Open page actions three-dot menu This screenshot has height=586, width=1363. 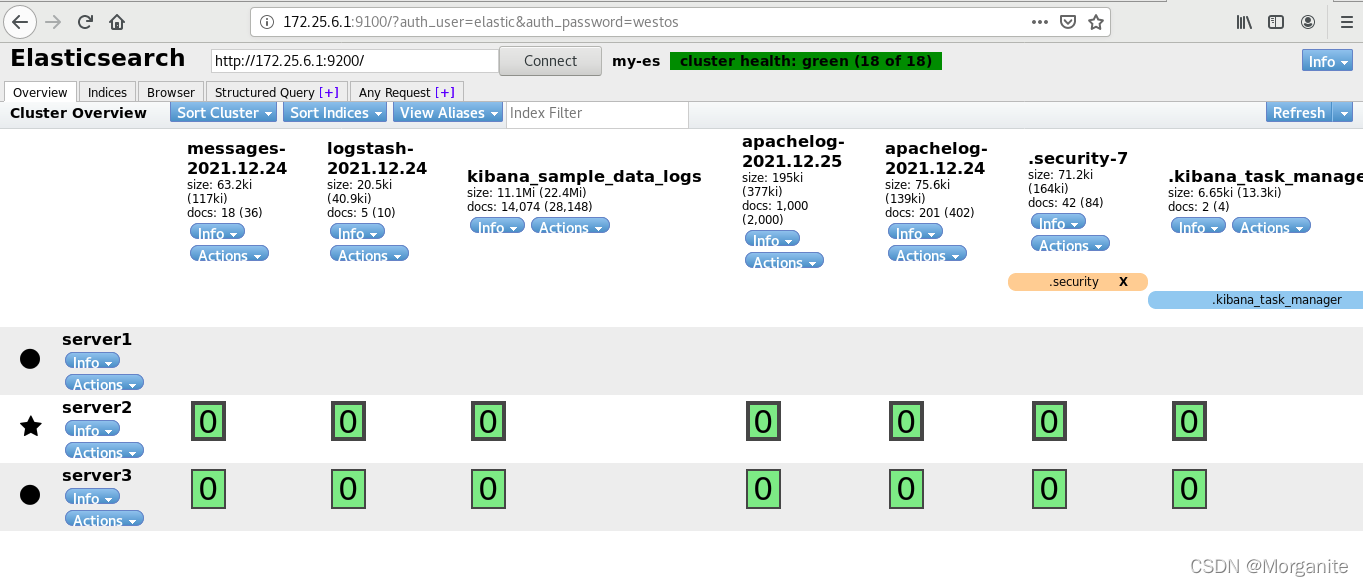click(x=1042, y=21)
